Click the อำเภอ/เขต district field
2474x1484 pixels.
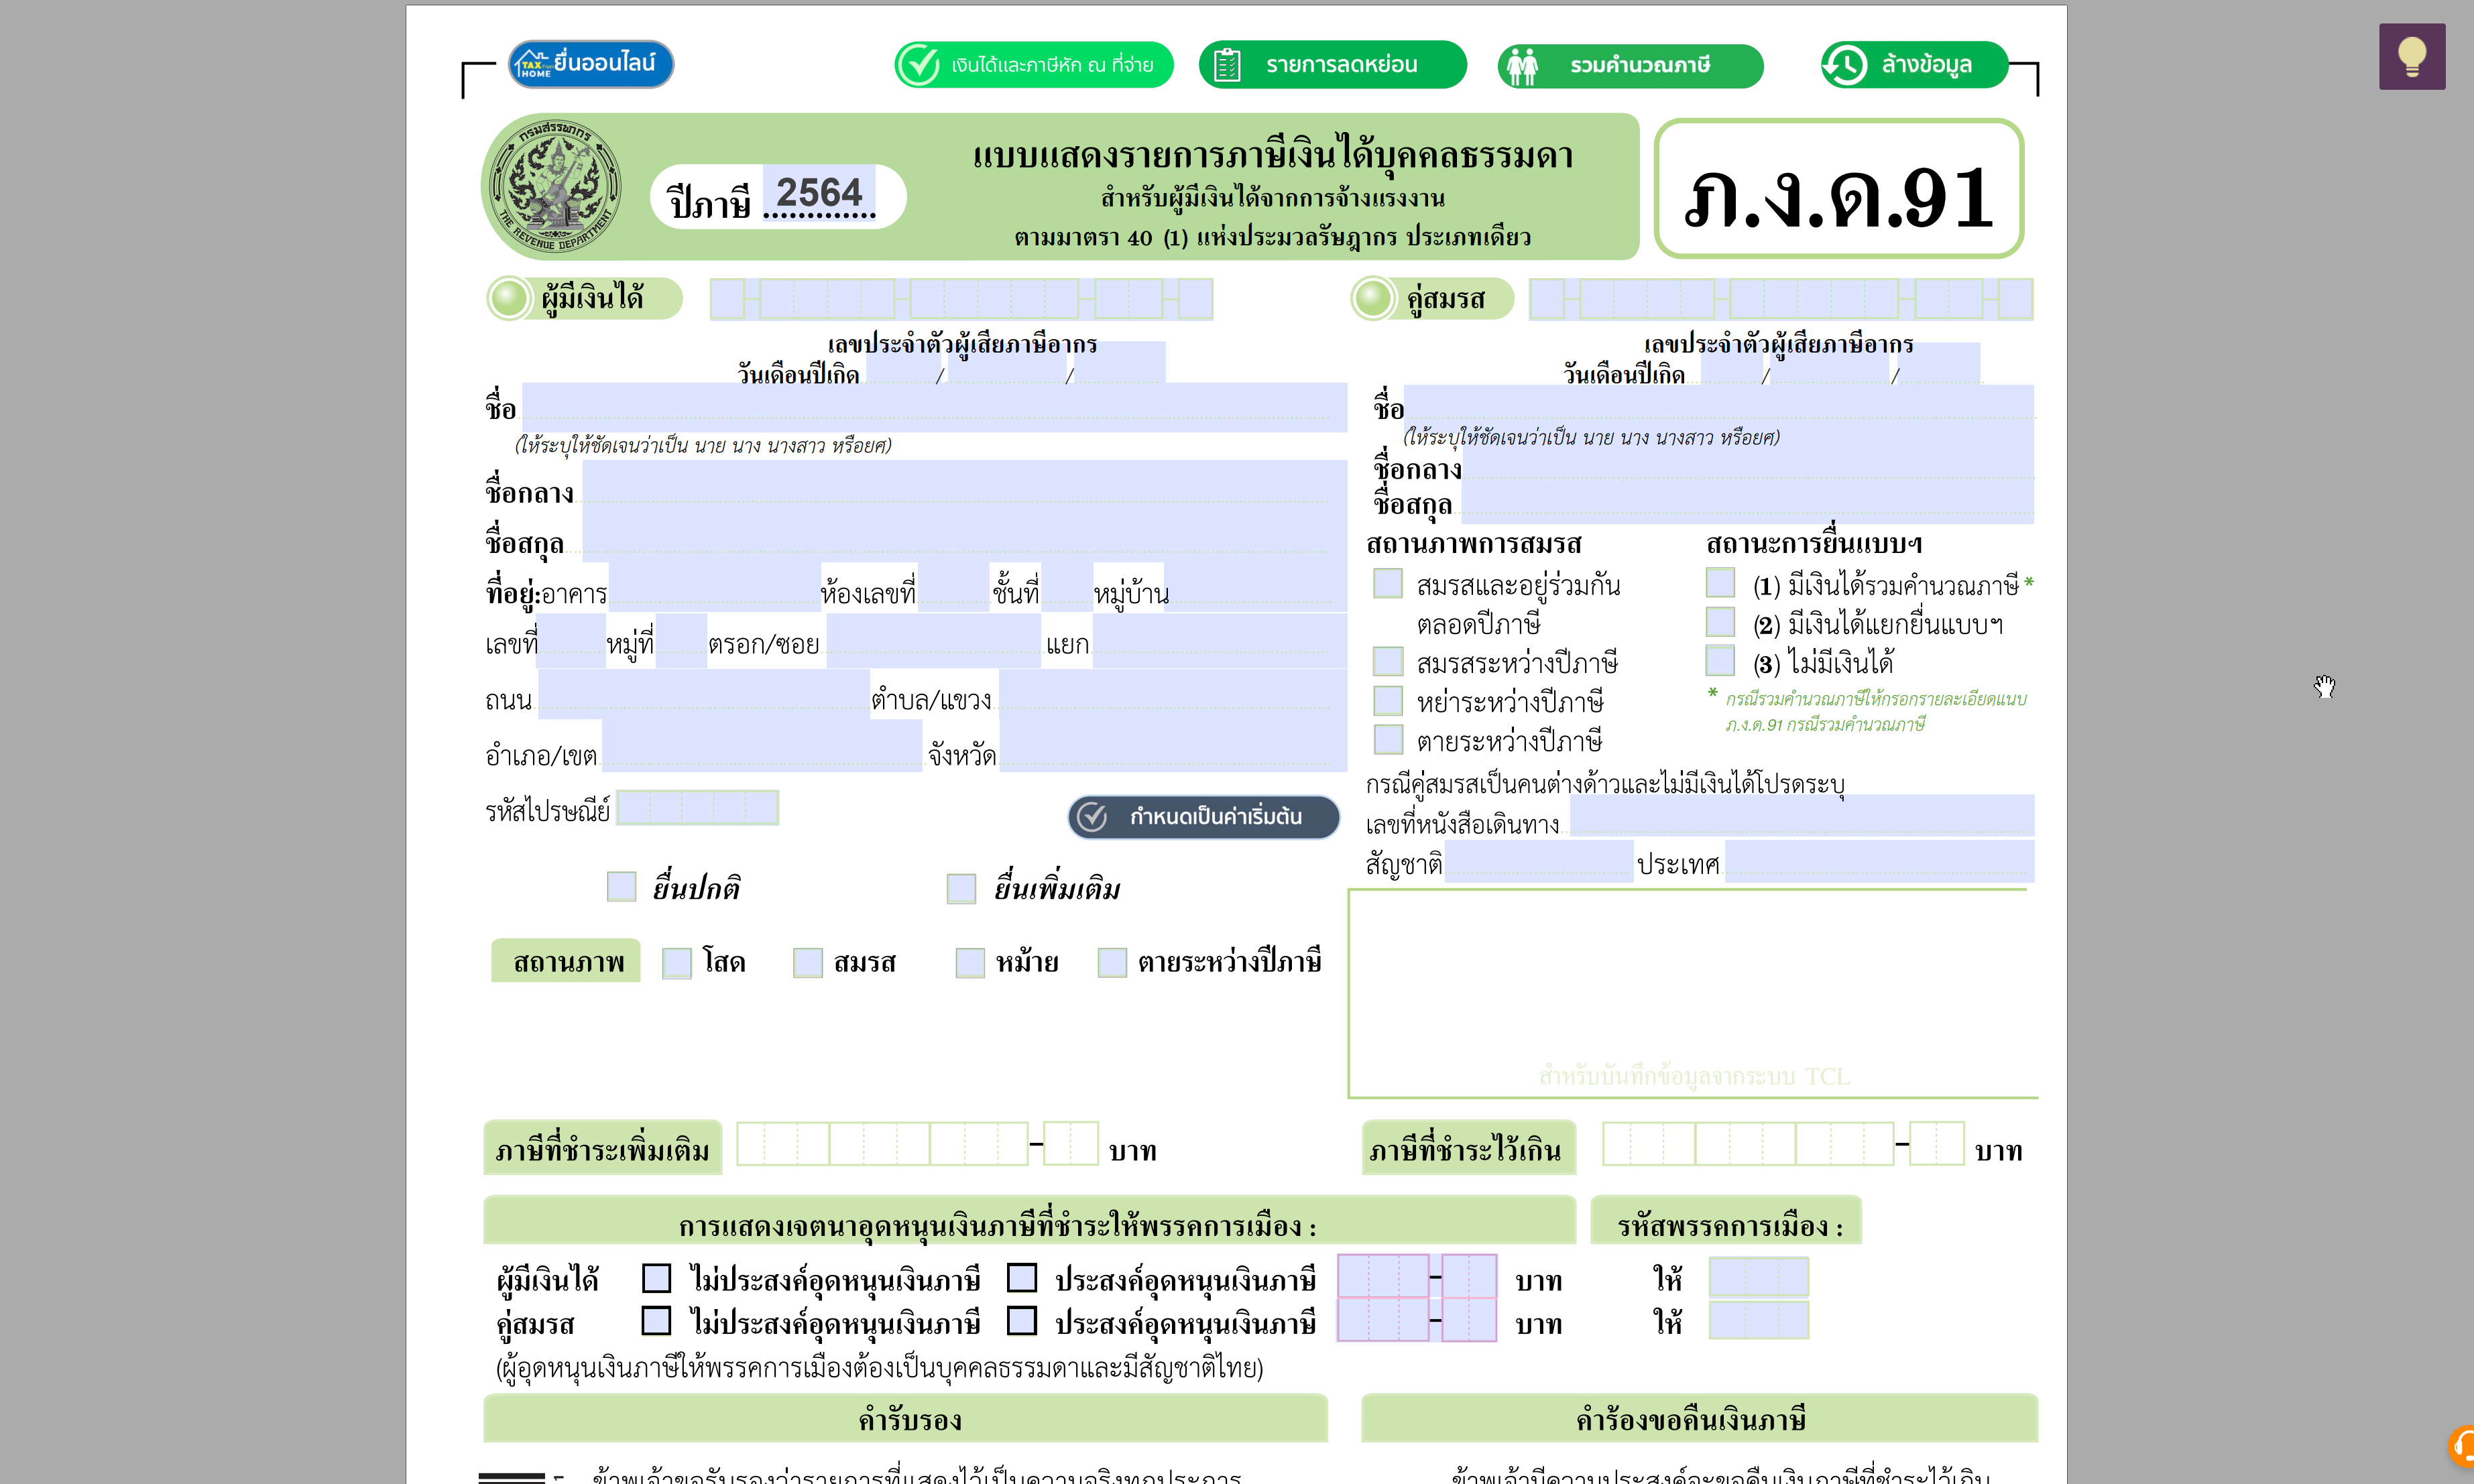(x=761, y=746)
